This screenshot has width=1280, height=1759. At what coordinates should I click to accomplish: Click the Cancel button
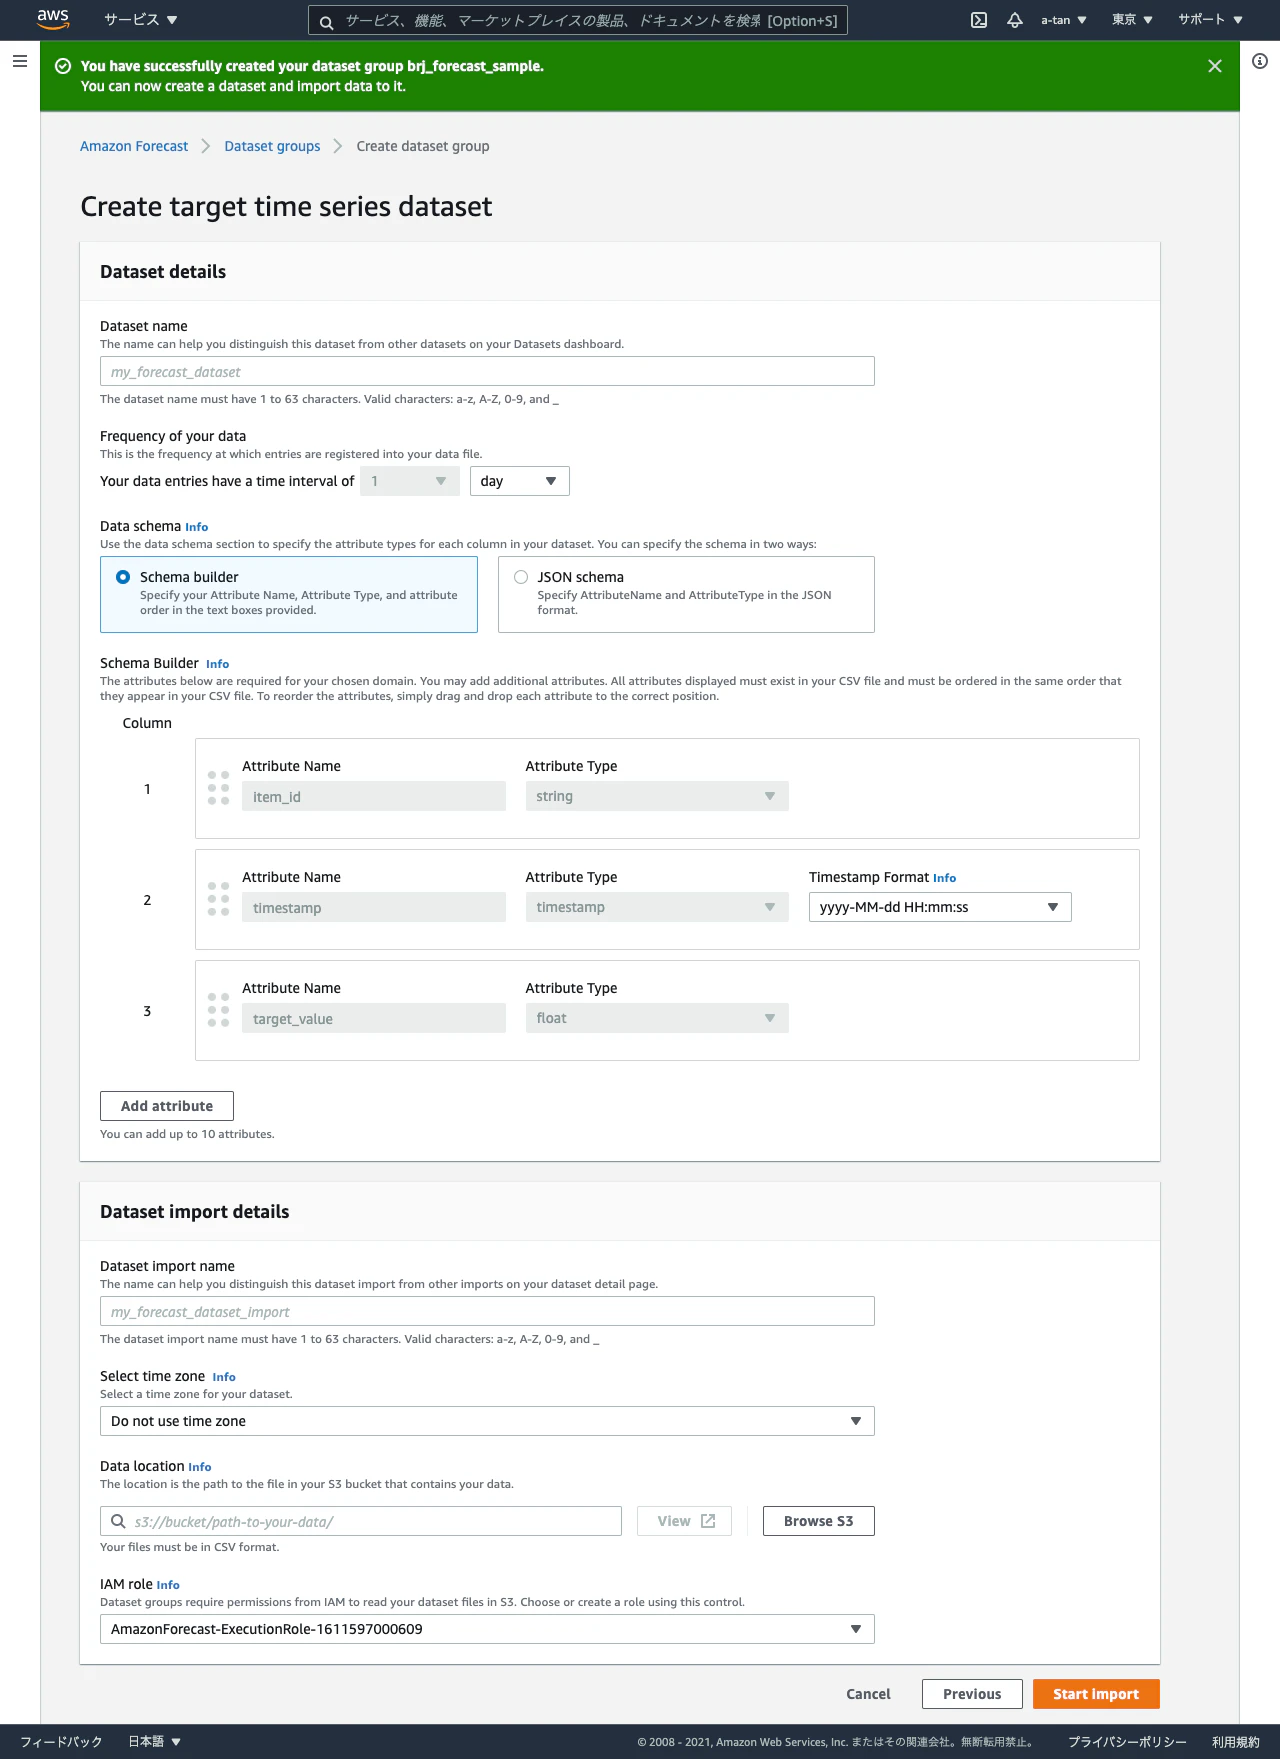tap(868, 1694)
